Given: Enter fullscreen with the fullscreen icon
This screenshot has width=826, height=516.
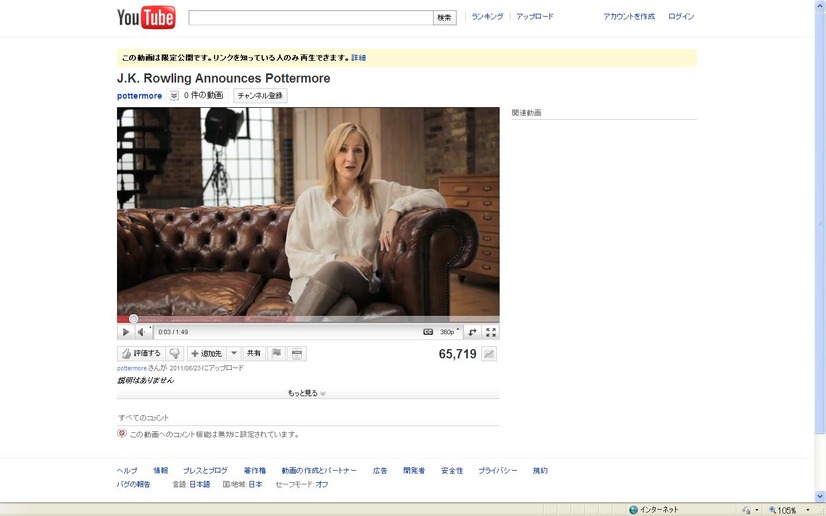Looking at the screenshot, I should pyautogui.click(x=491, y=332).
